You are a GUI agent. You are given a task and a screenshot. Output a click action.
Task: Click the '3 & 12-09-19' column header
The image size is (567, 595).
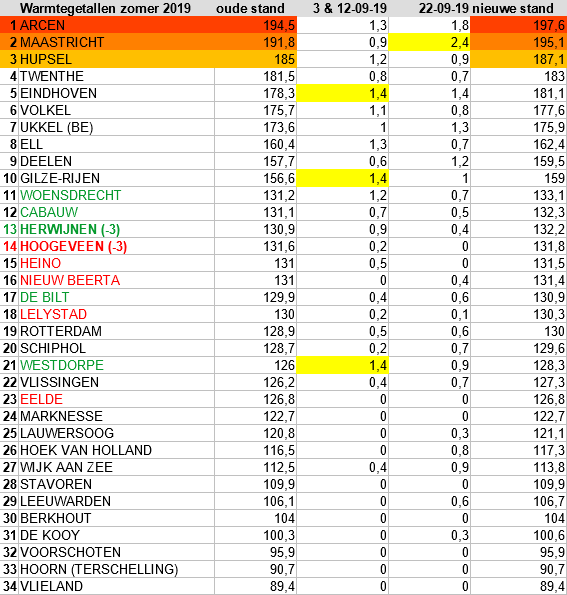point(350,8)
